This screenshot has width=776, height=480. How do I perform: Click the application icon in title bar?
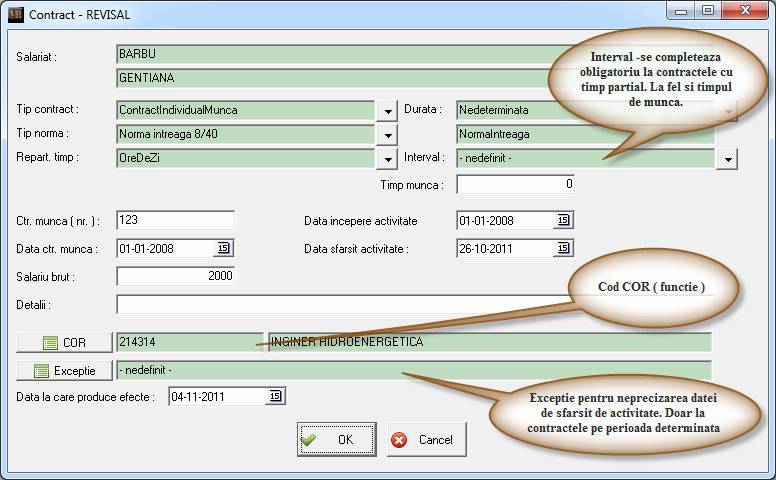tap(15, 15)
